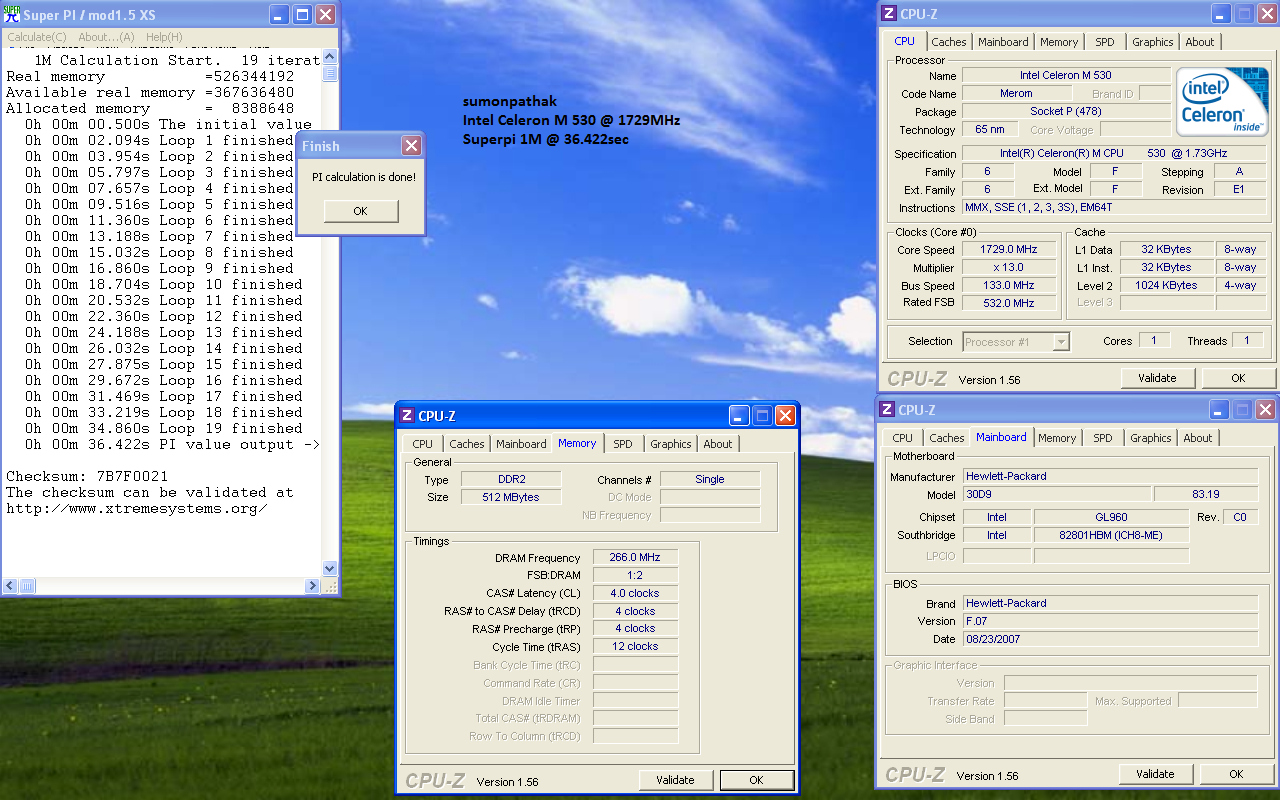Viewport: 1280px width, 800px height.
Task: Click the xtremesystems.org URL text
Action: tap(137, 508)
